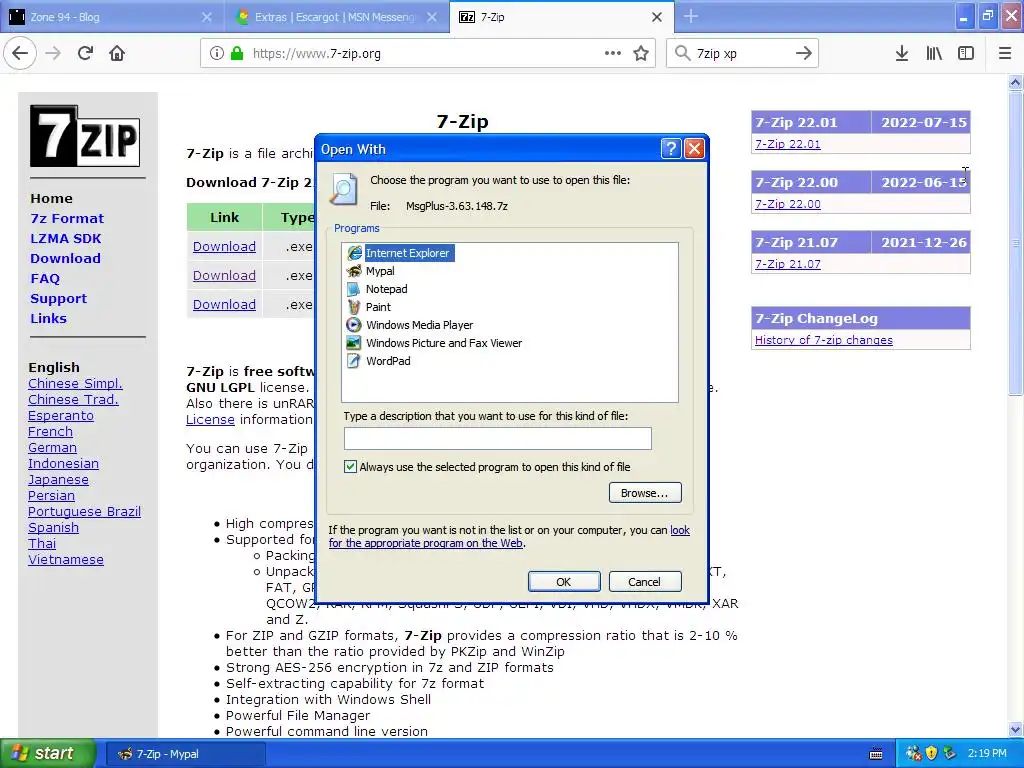Image resolution: width=1024 pixels, height=768 pixels.
Task: Select WordPad in the programs list
Action: point(379,360)
